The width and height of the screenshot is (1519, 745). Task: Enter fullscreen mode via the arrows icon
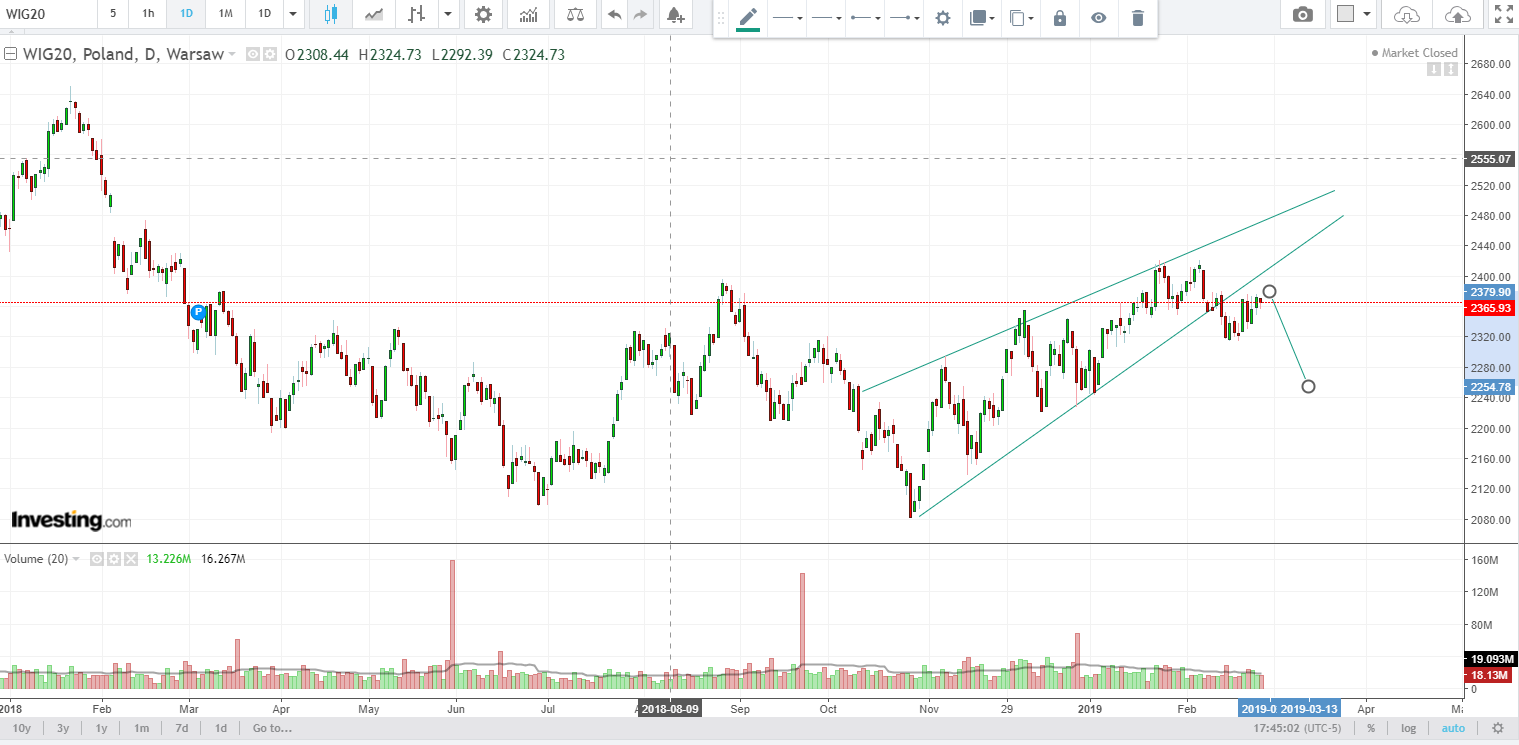[1502, 14]
